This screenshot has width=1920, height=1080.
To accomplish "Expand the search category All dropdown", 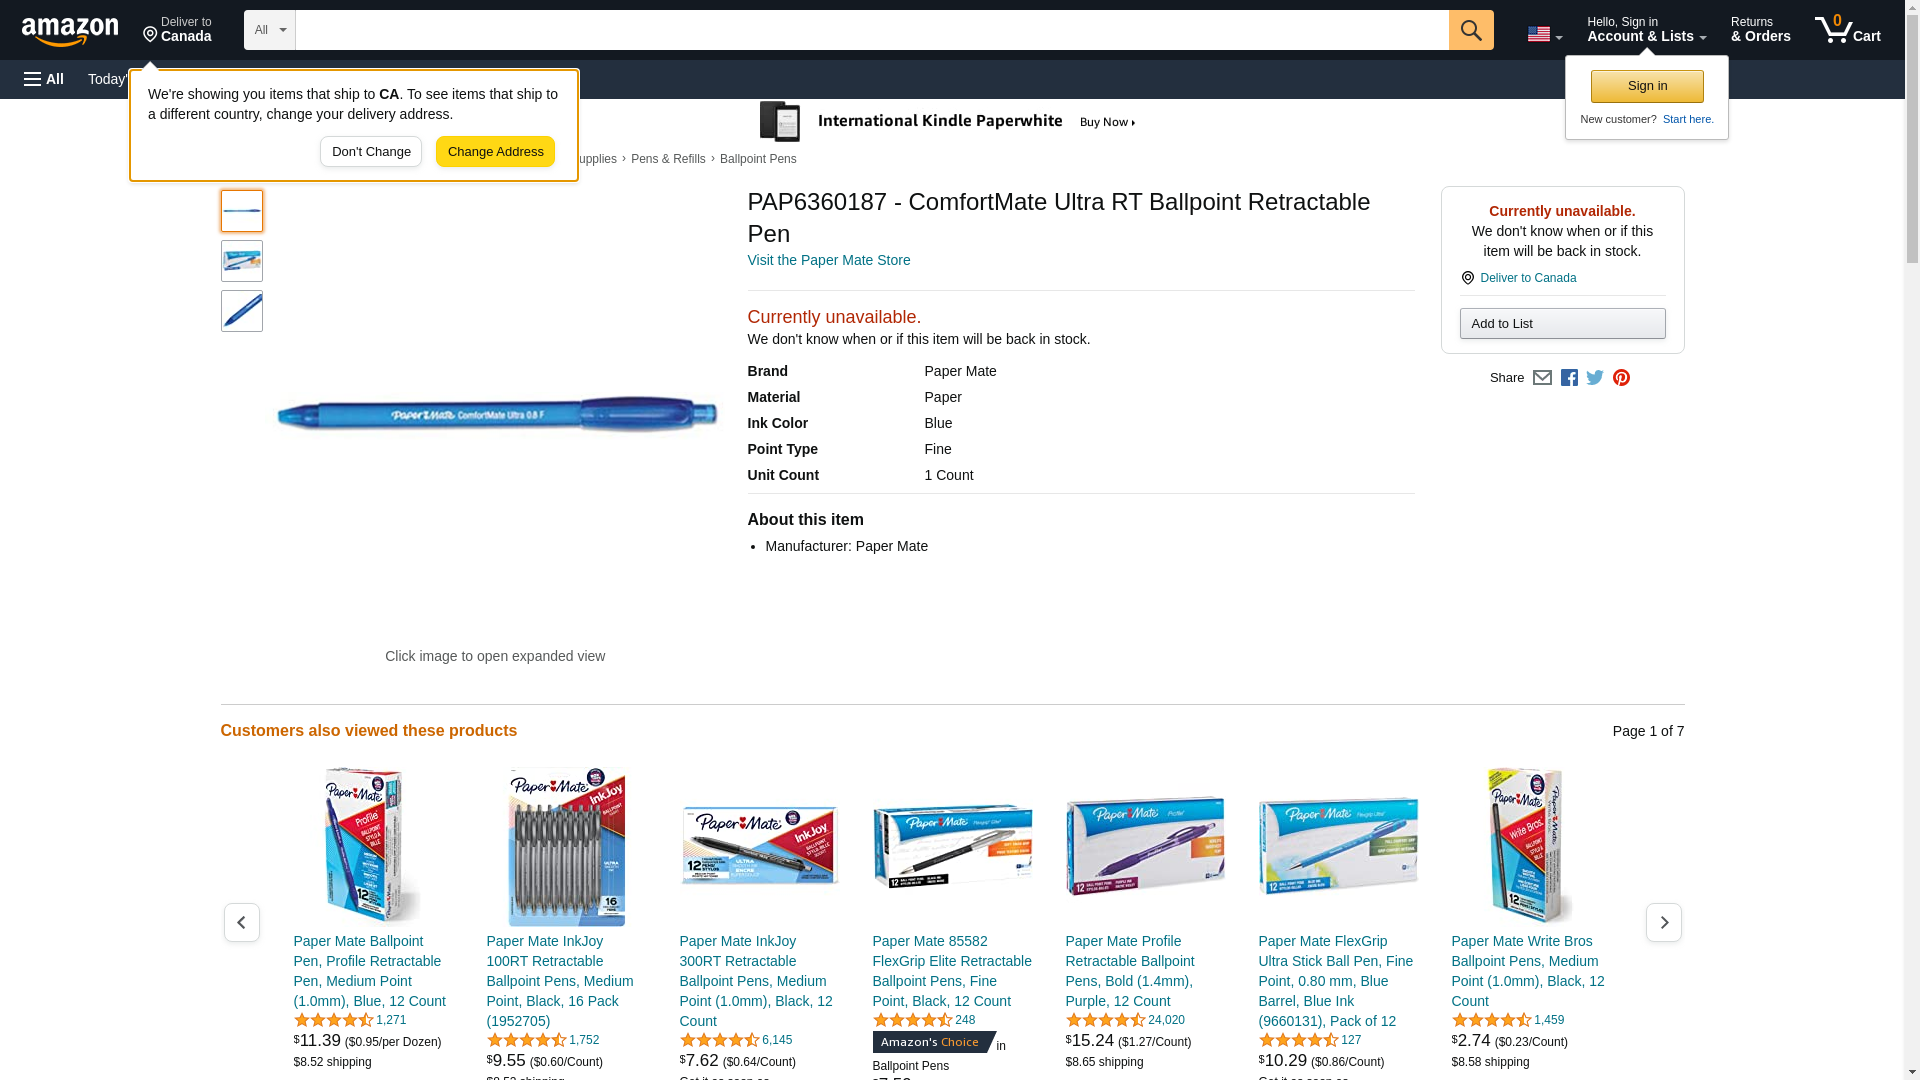I will pos(269,30).
